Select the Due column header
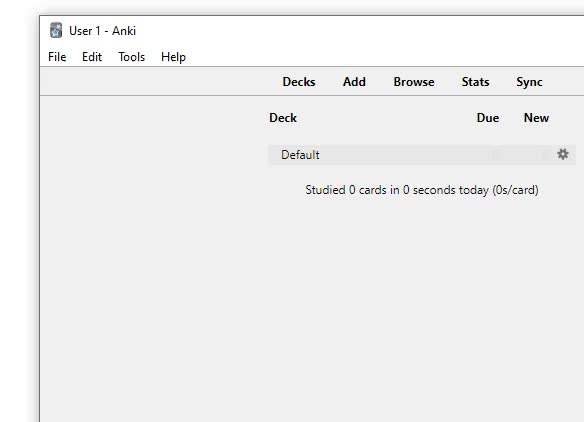This screenshot has width=584, height=422. click(488, 118)
